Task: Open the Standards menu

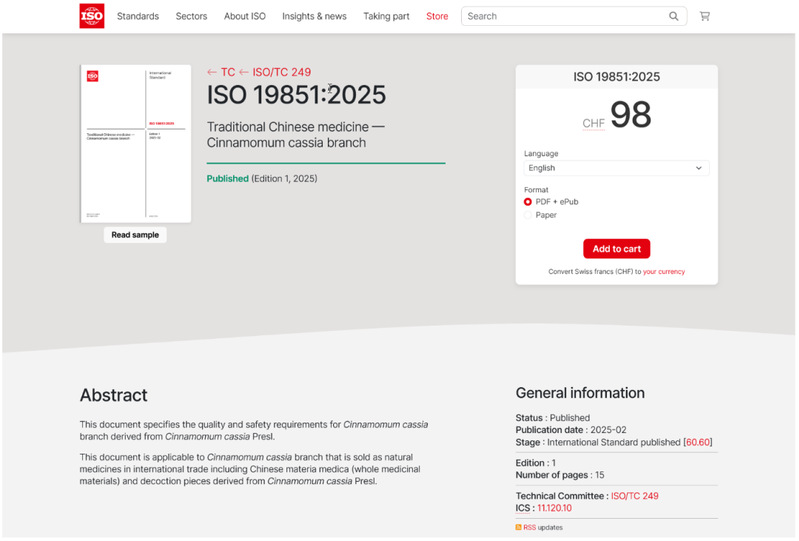Action: (138, 16)
